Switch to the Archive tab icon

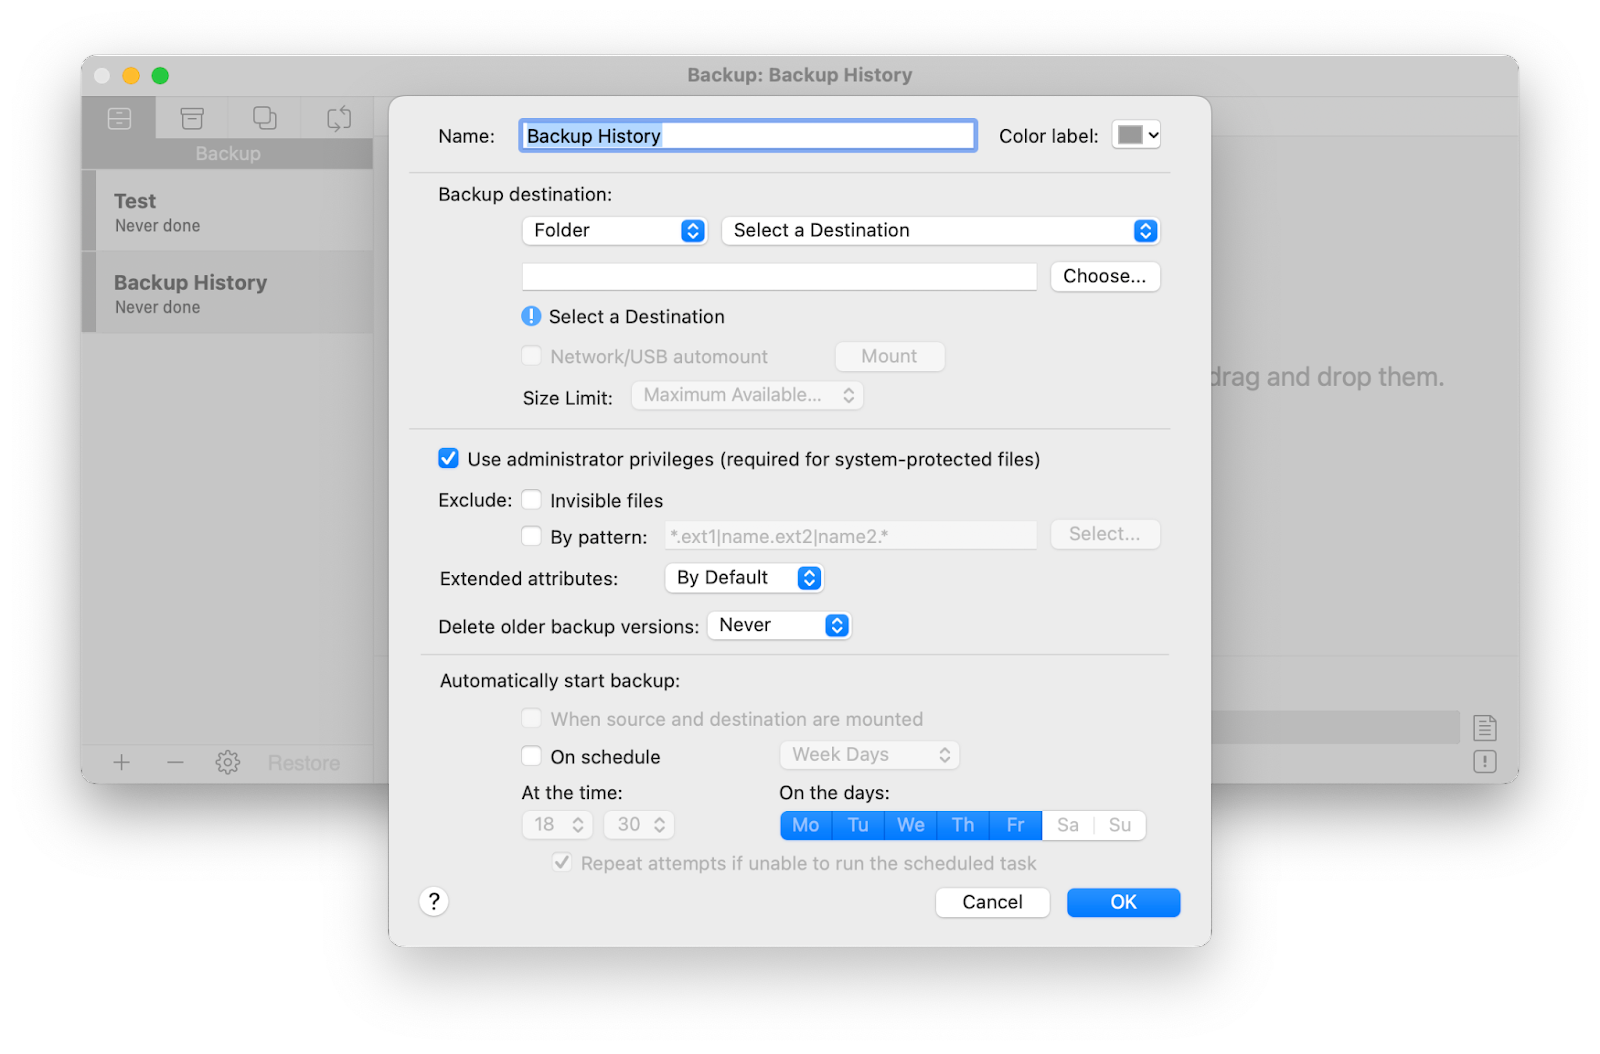[192, 118]
